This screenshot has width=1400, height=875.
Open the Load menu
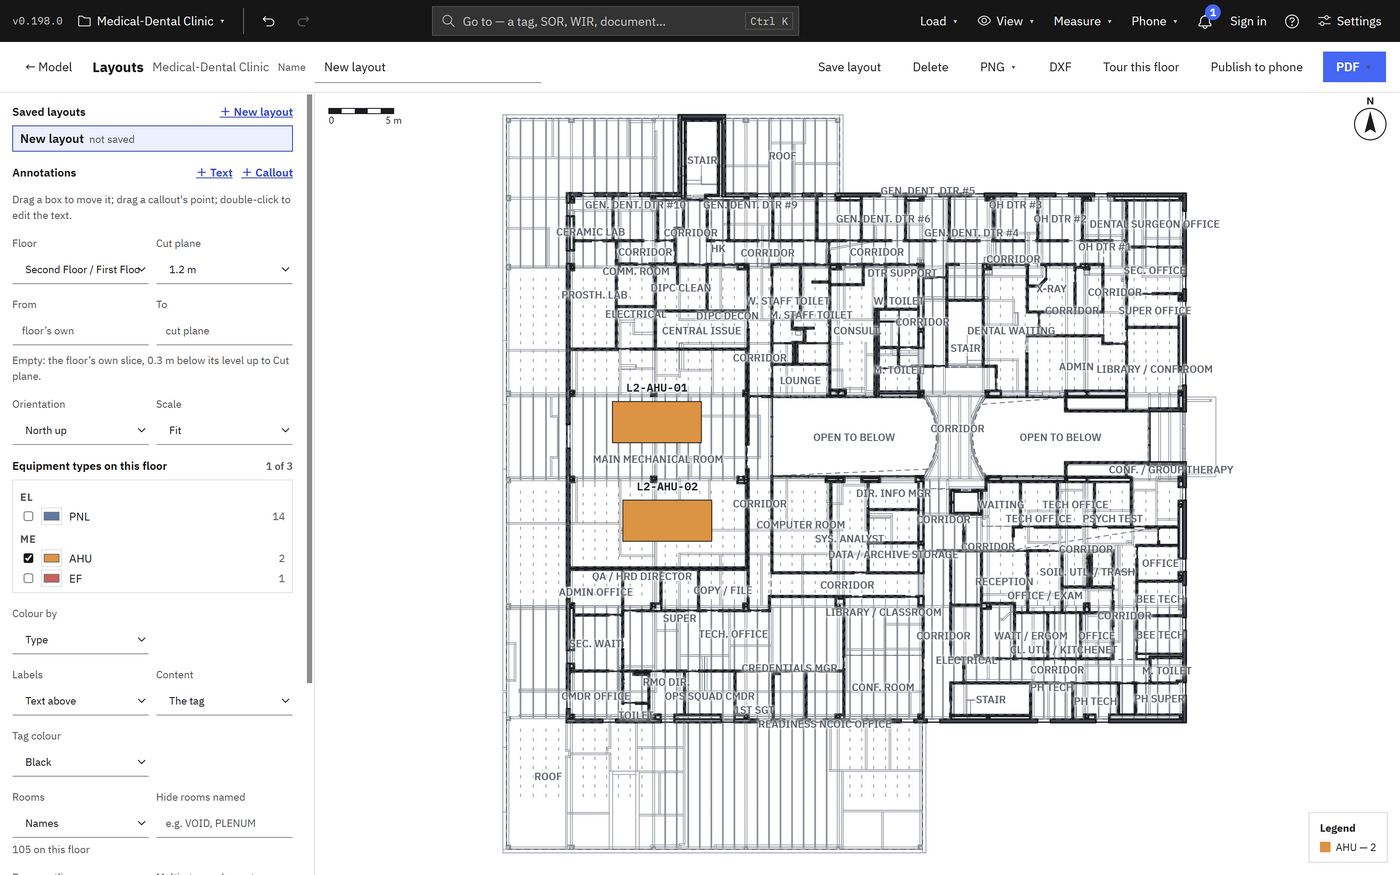click(x=938, y=21)
